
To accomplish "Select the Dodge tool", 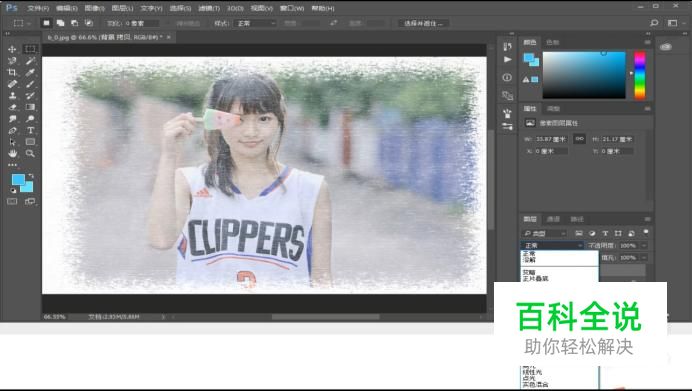I will [30, 119].
